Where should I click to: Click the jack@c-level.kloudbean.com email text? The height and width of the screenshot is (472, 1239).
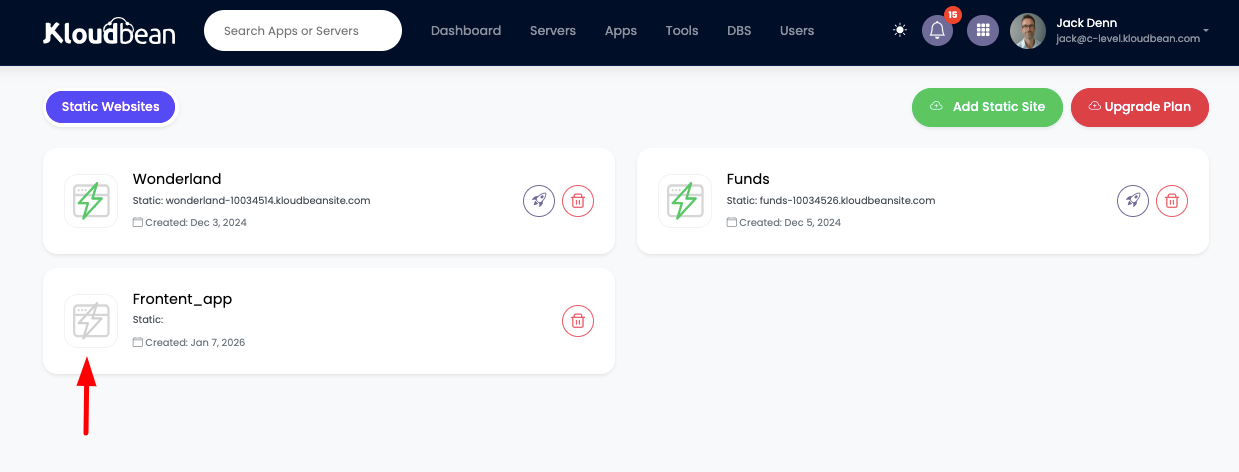pyautogui.click(x=1128, y=39)
